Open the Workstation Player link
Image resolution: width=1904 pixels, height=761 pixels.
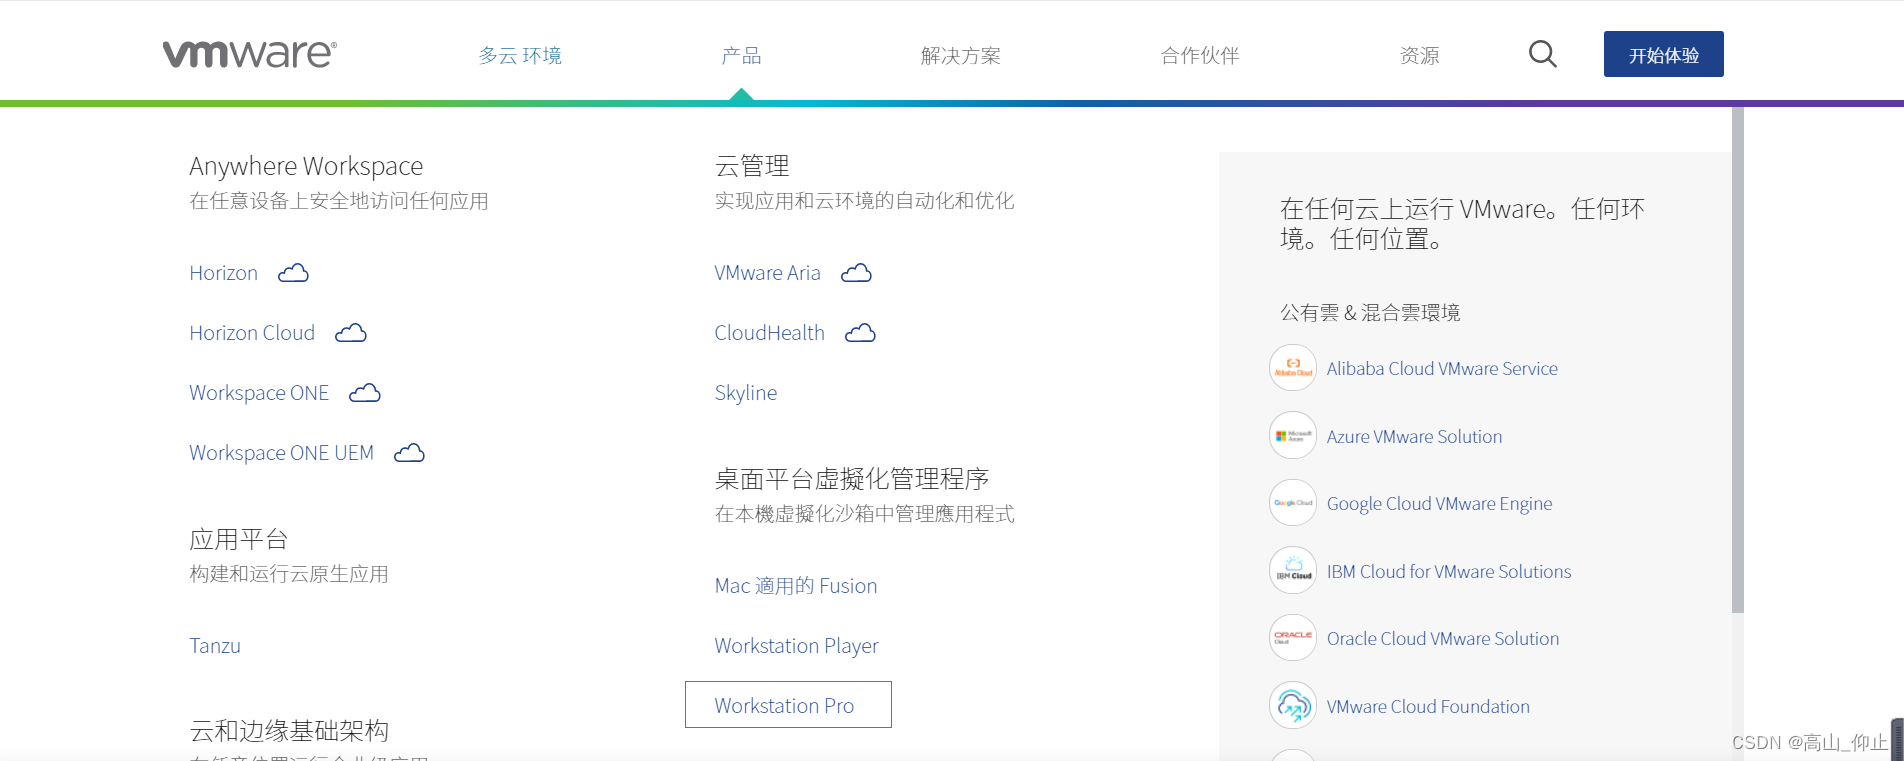[797, 646]
